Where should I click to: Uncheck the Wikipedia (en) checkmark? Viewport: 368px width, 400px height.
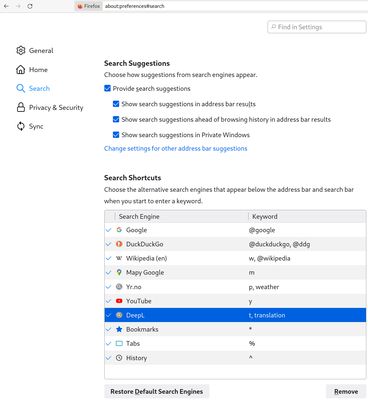click(108, 258)
